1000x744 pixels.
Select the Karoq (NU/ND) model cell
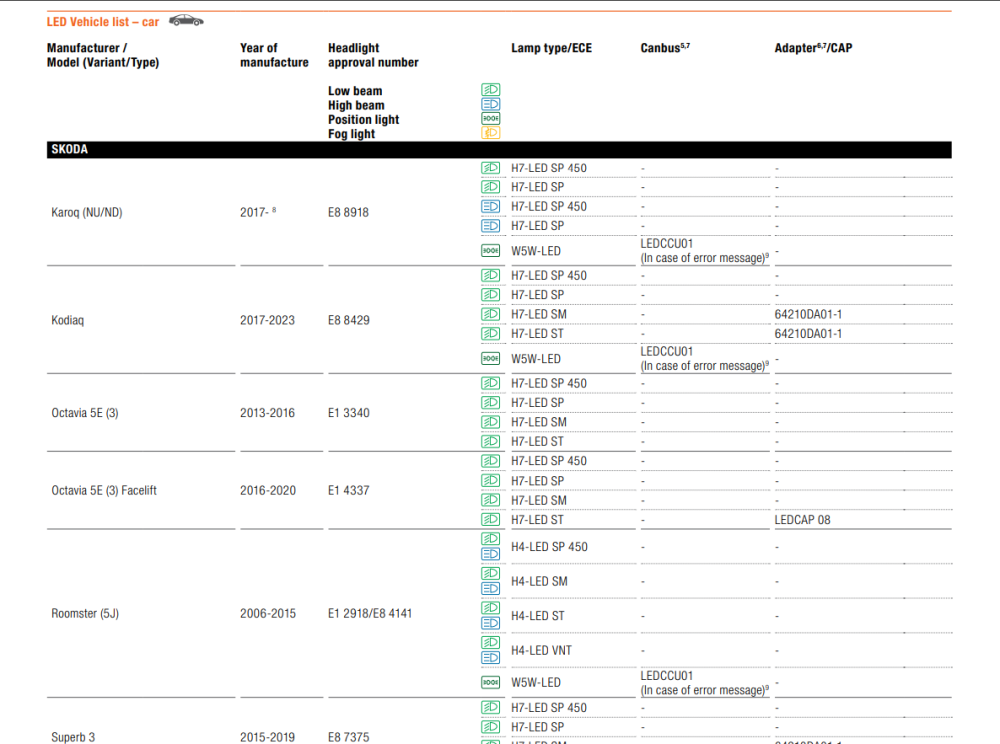point(87,212)
